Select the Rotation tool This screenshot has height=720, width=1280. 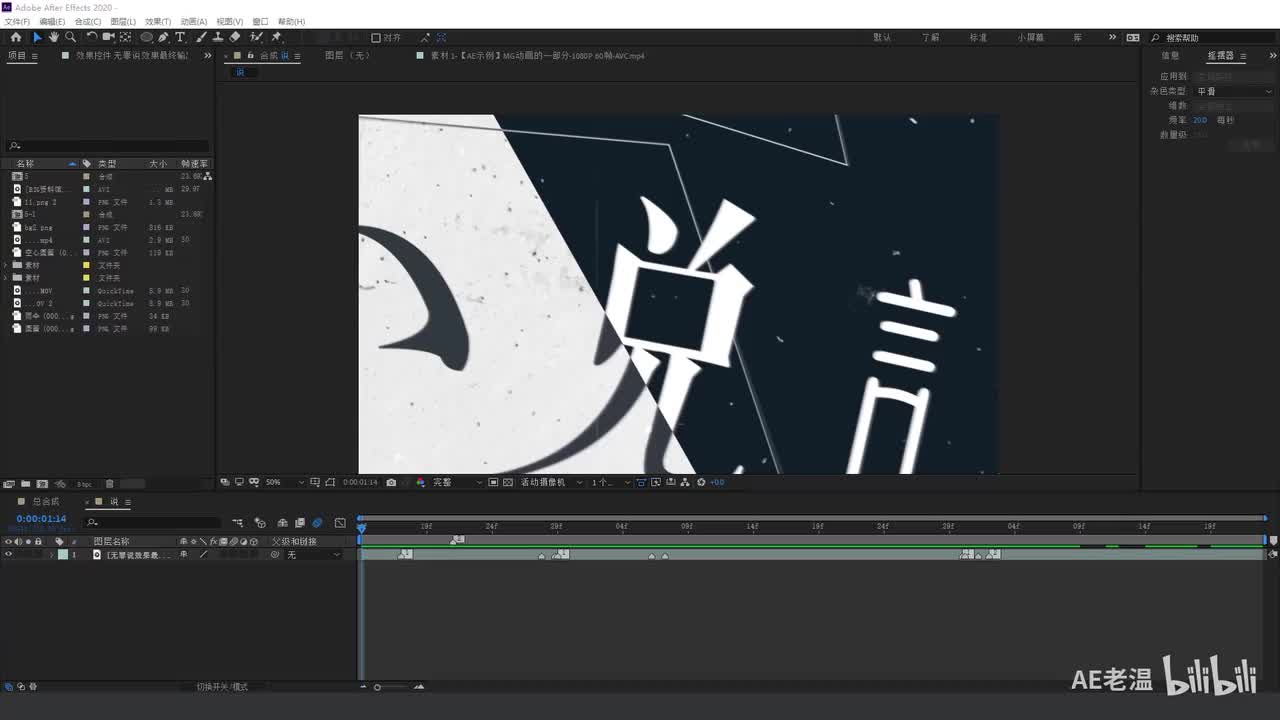92,37
